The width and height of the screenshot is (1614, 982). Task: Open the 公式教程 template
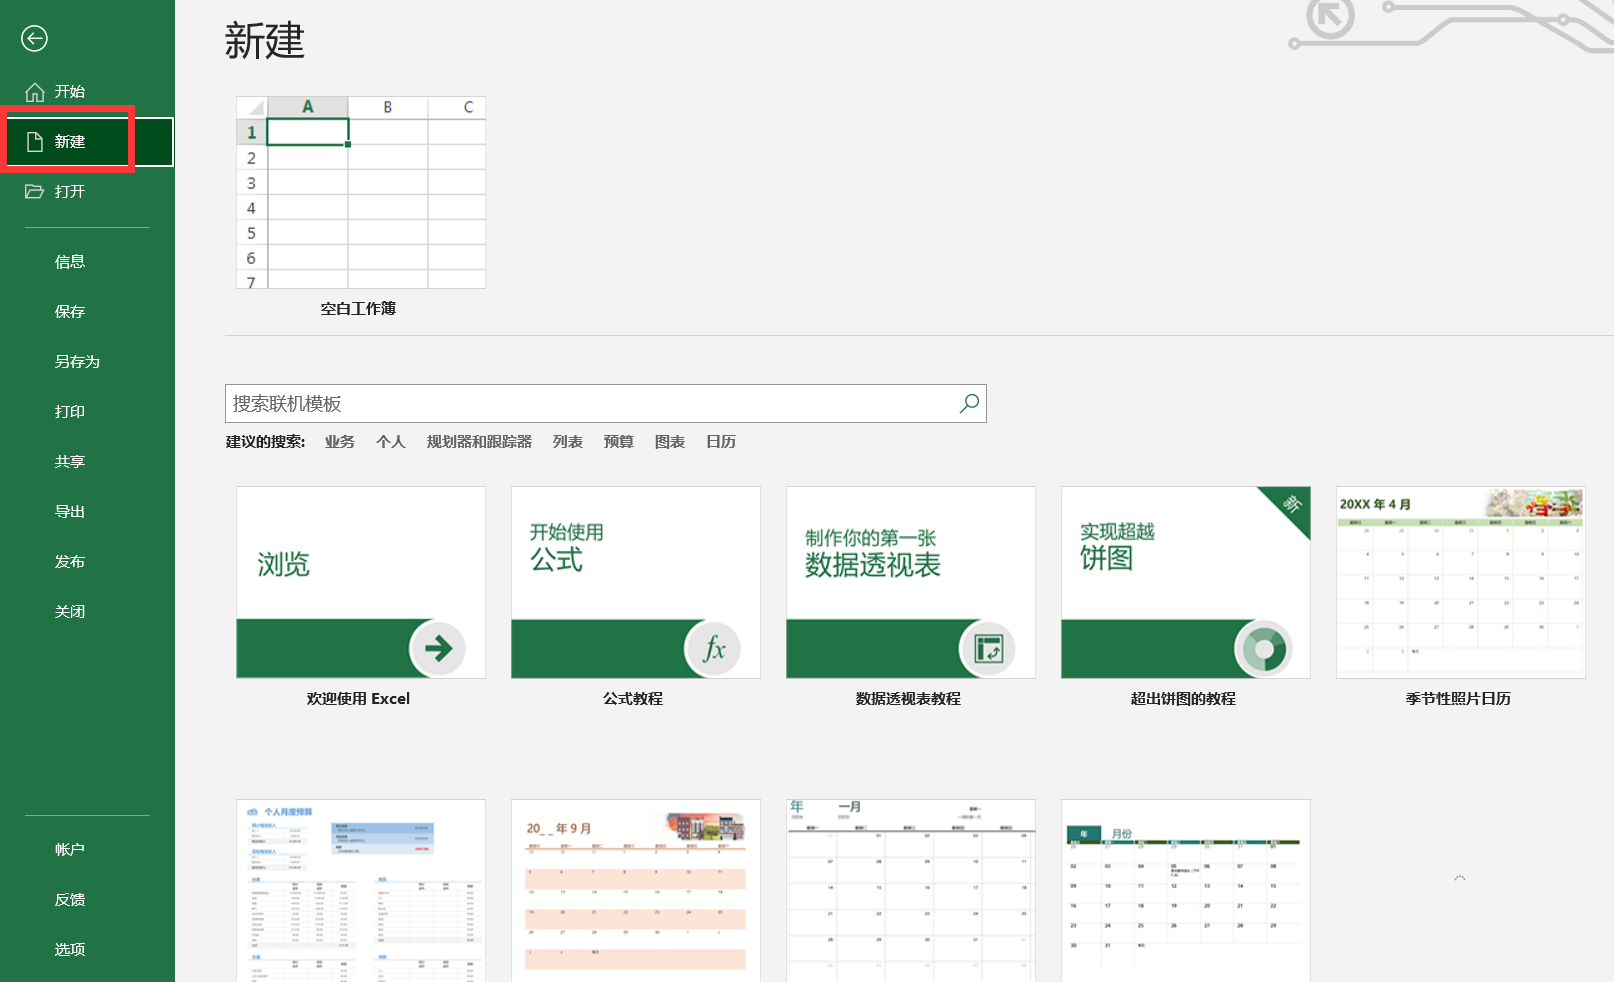click(x=636, y=582)
